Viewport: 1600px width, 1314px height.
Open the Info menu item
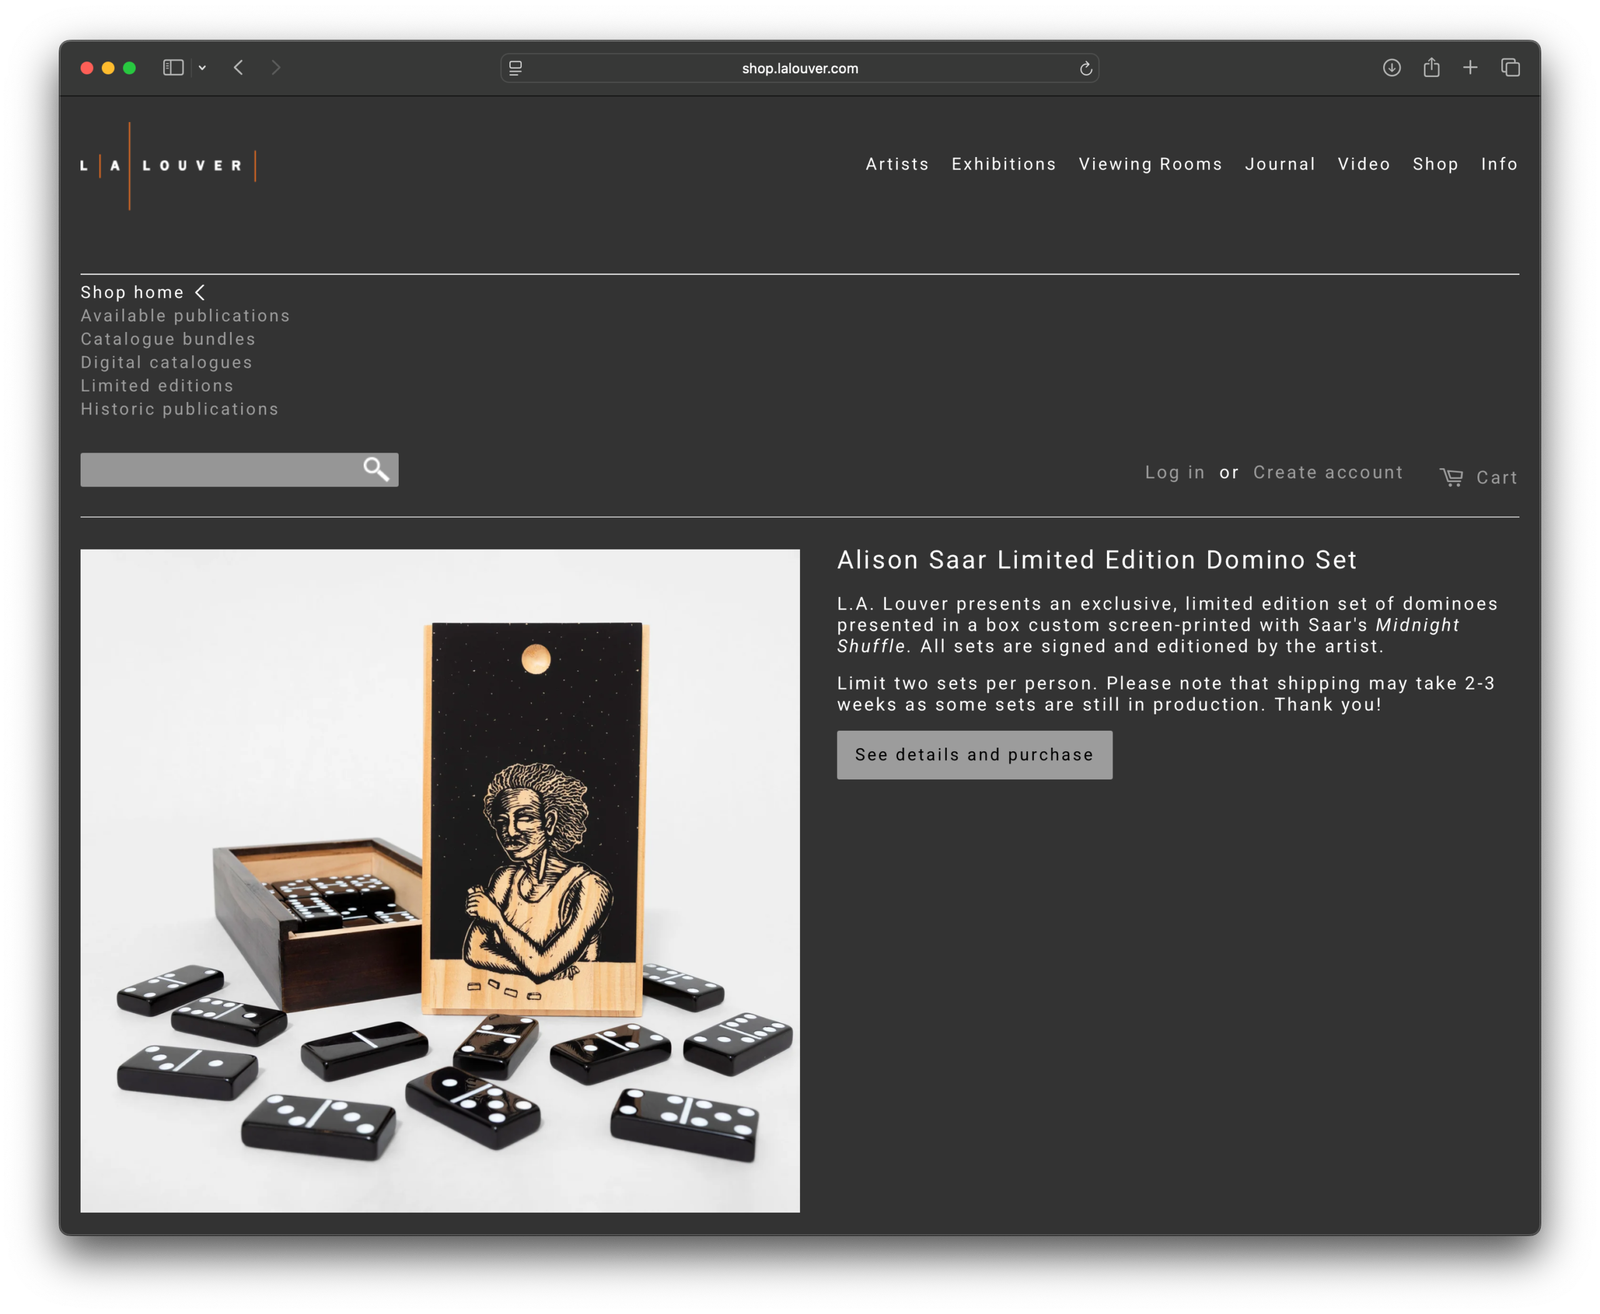coord(1499,164)
